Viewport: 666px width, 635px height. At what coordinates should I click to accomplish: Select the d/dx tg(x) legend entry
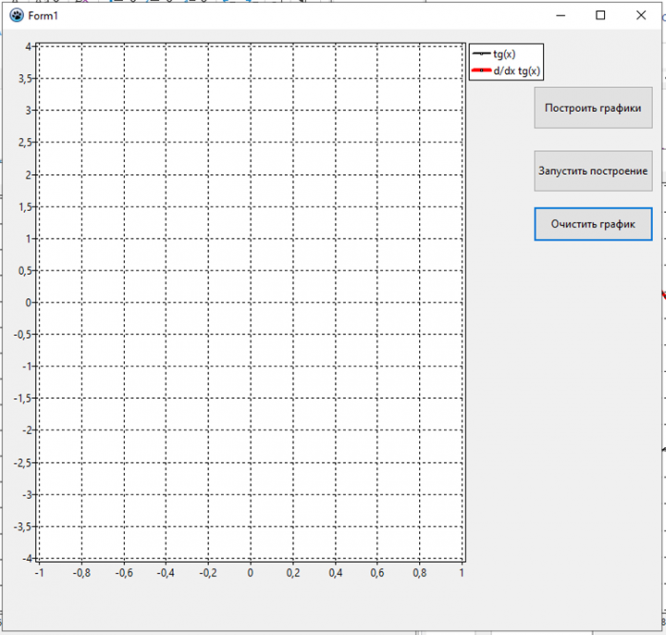506,71
